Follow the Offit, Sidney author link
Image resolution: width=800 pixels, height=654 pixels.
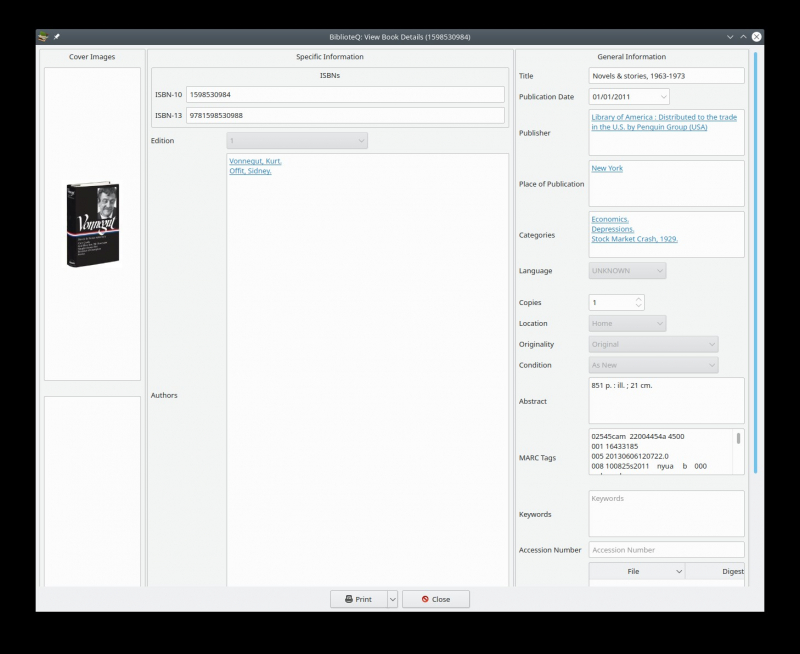(250, 171)
